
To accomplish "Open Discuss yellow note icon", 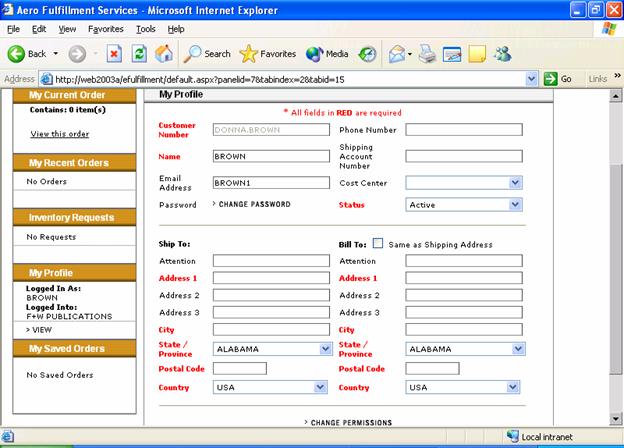I will [477, 54].
